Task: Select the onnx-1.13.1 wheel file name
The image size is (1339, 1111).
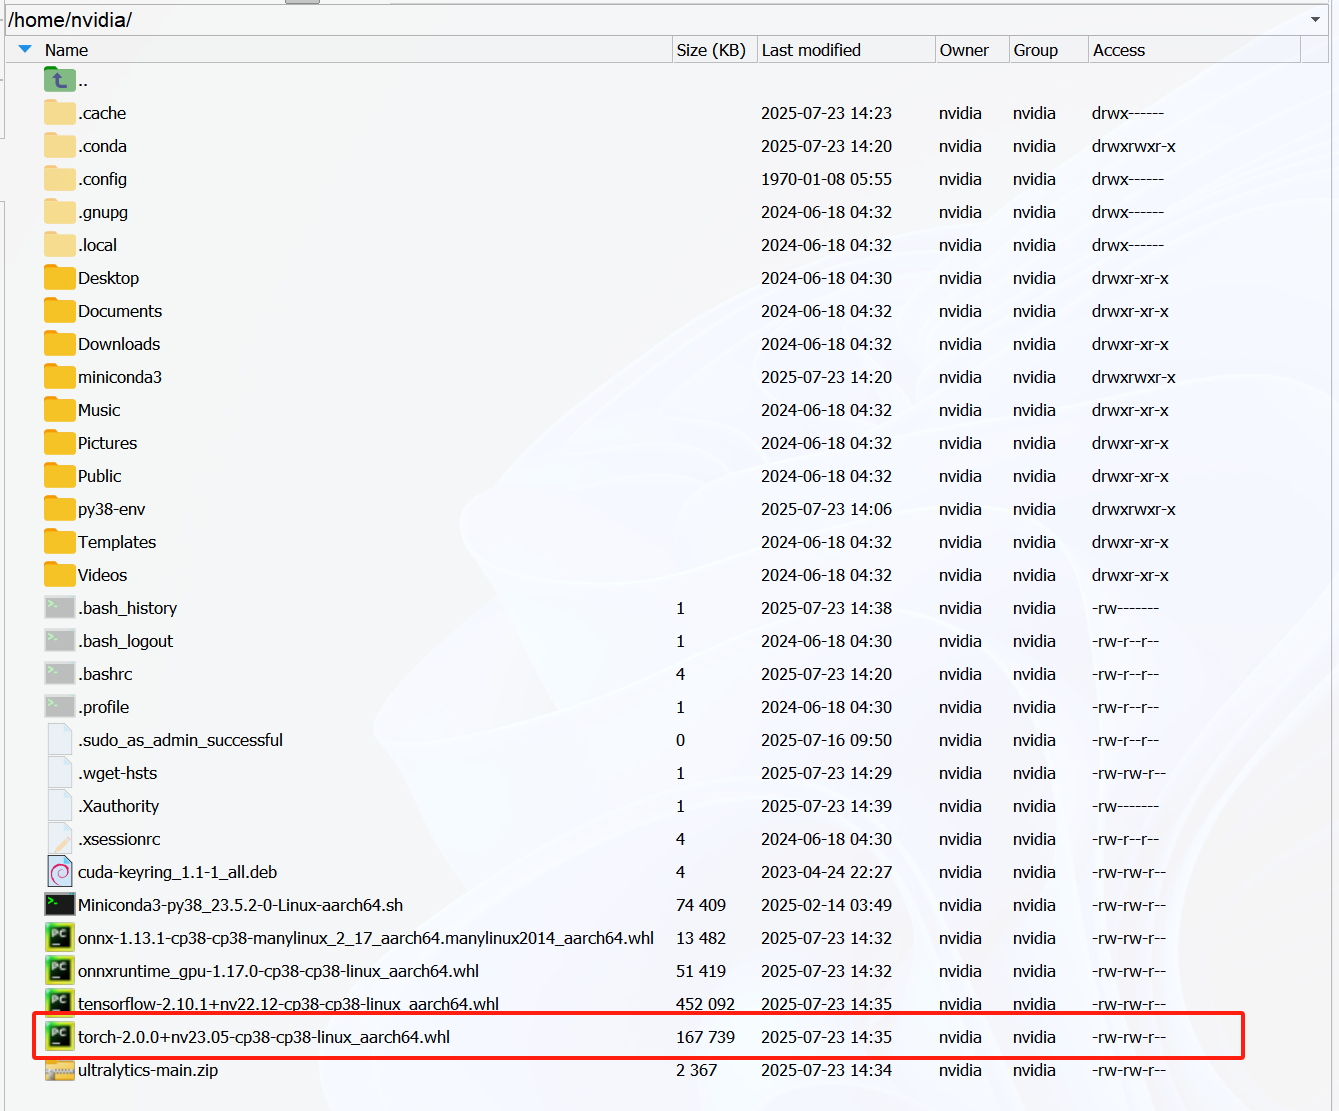Action: click(365, 937)
